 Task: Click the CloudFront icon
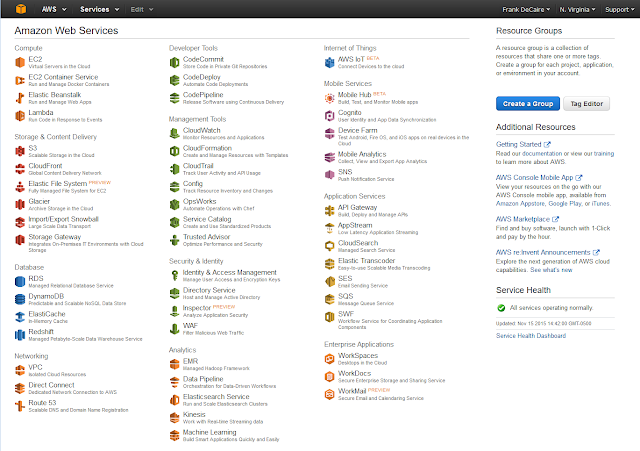(x=20, y=169)
